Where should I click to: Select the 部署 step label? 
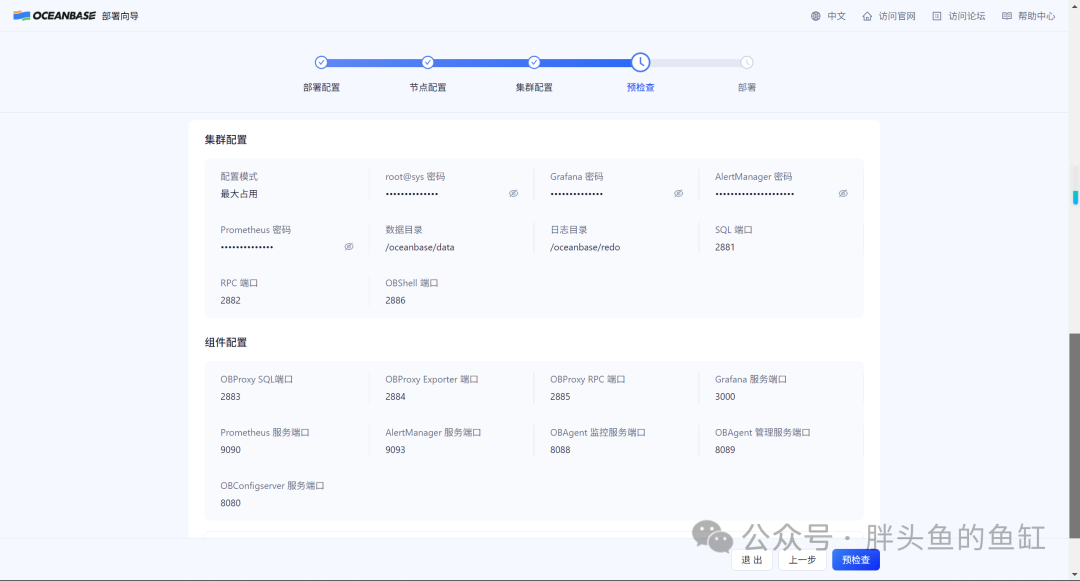pyautogui.click(x=747, y=87)
